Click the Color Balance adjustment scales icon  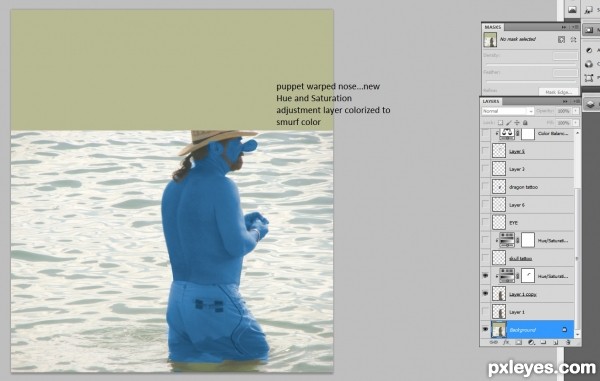pyautogui.click(x=507, y=134)
